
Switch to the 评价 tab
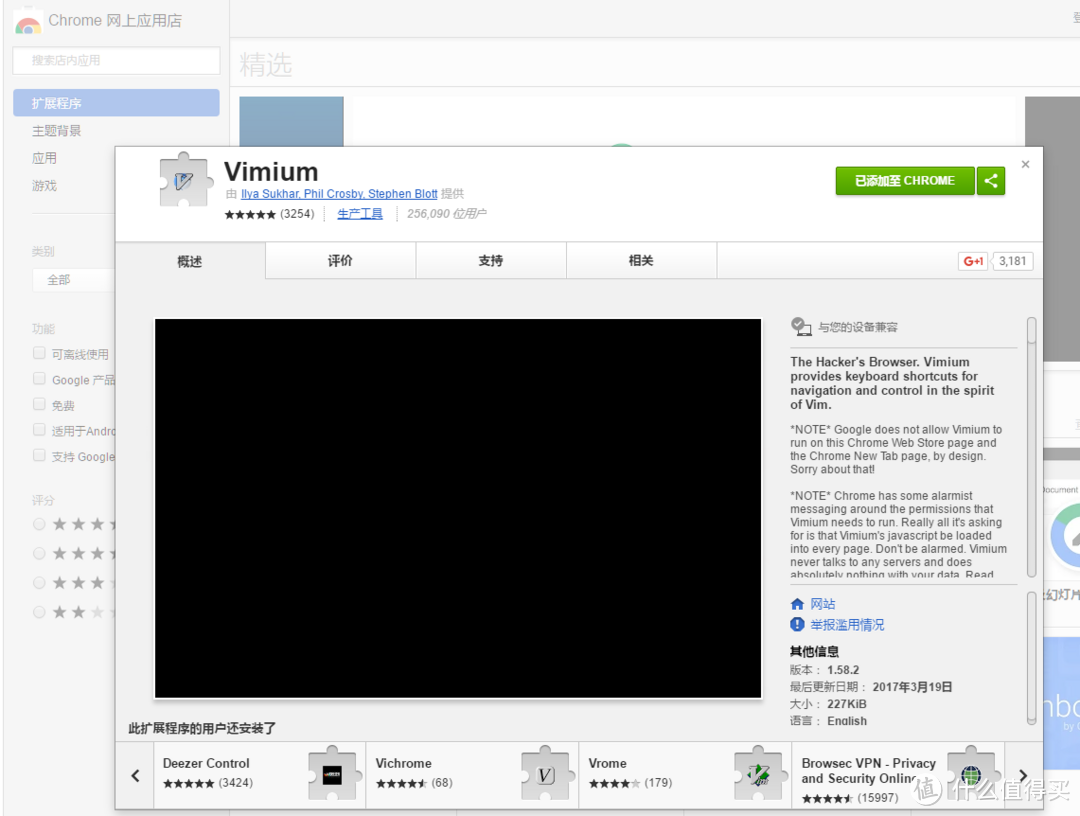click(339, 260)
